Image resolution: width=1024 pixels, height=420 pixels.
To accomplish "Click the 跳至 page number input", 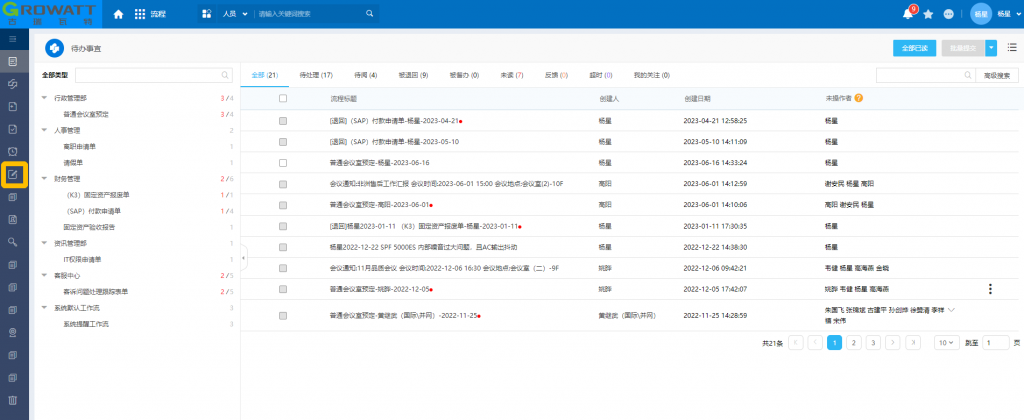I will tap(996, 342).
